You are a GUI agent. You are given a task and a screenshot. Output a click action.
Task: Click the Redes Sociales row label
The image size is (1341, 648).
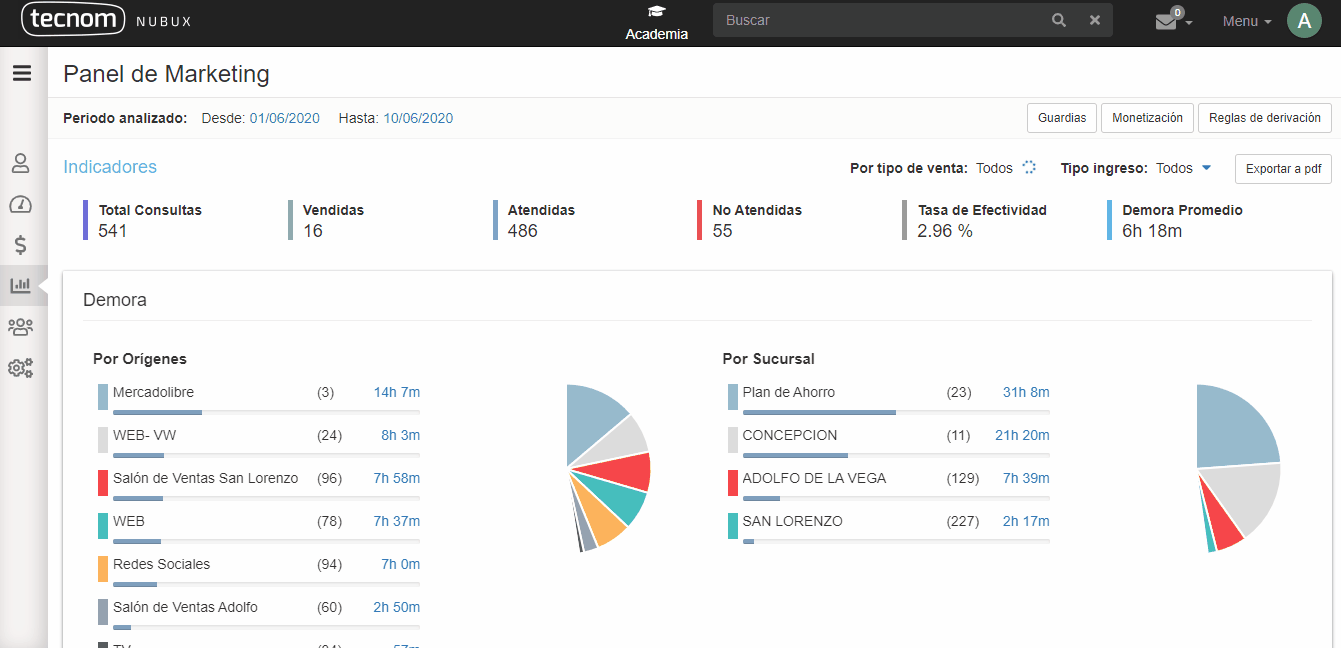(x=162, y=564)
